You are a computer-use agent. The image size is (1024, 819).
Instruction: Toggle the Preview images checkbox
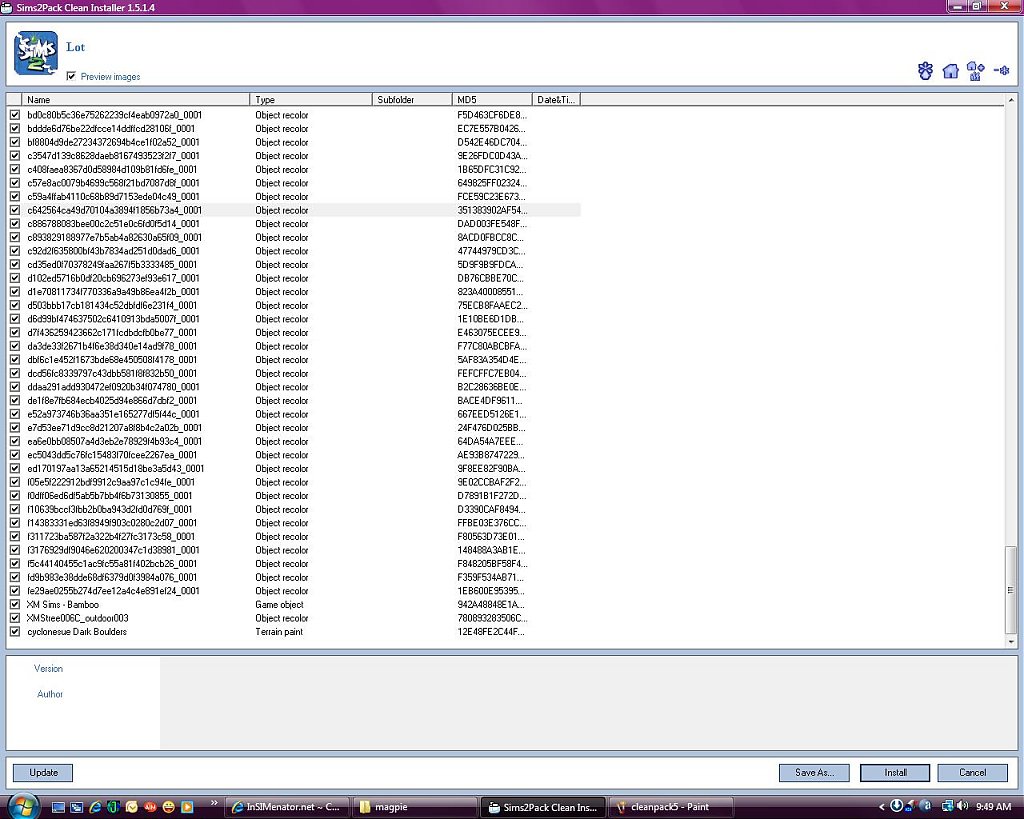pos(71,76)
